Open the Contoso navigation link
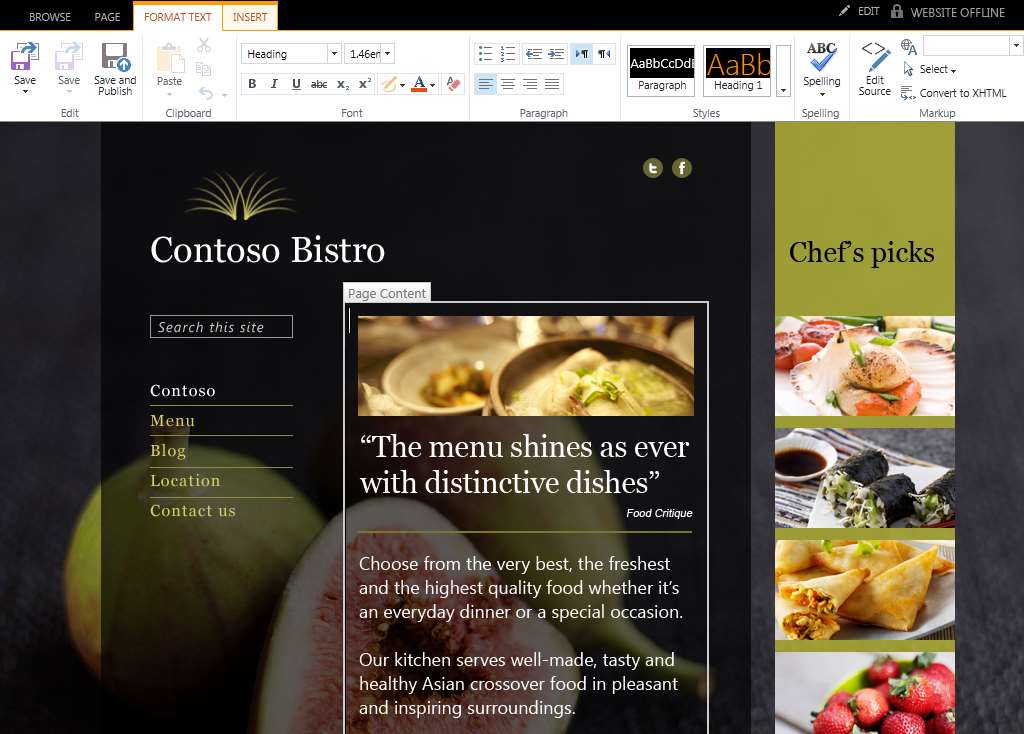 183,391
